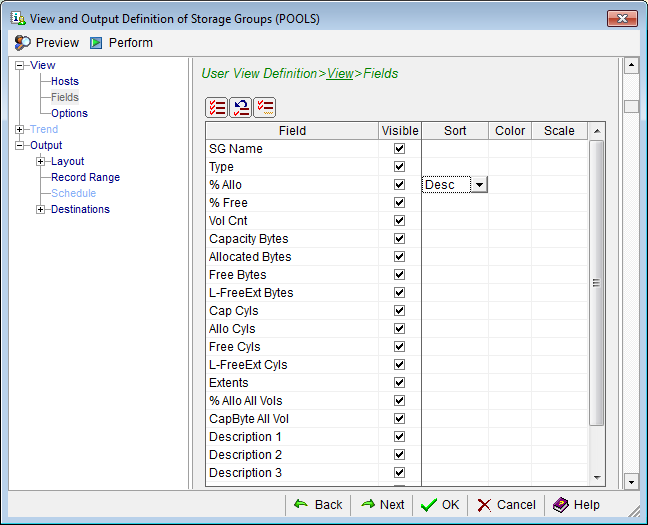
Task: Click the fields table vertical scrollbar
Action: click(597, 283)
